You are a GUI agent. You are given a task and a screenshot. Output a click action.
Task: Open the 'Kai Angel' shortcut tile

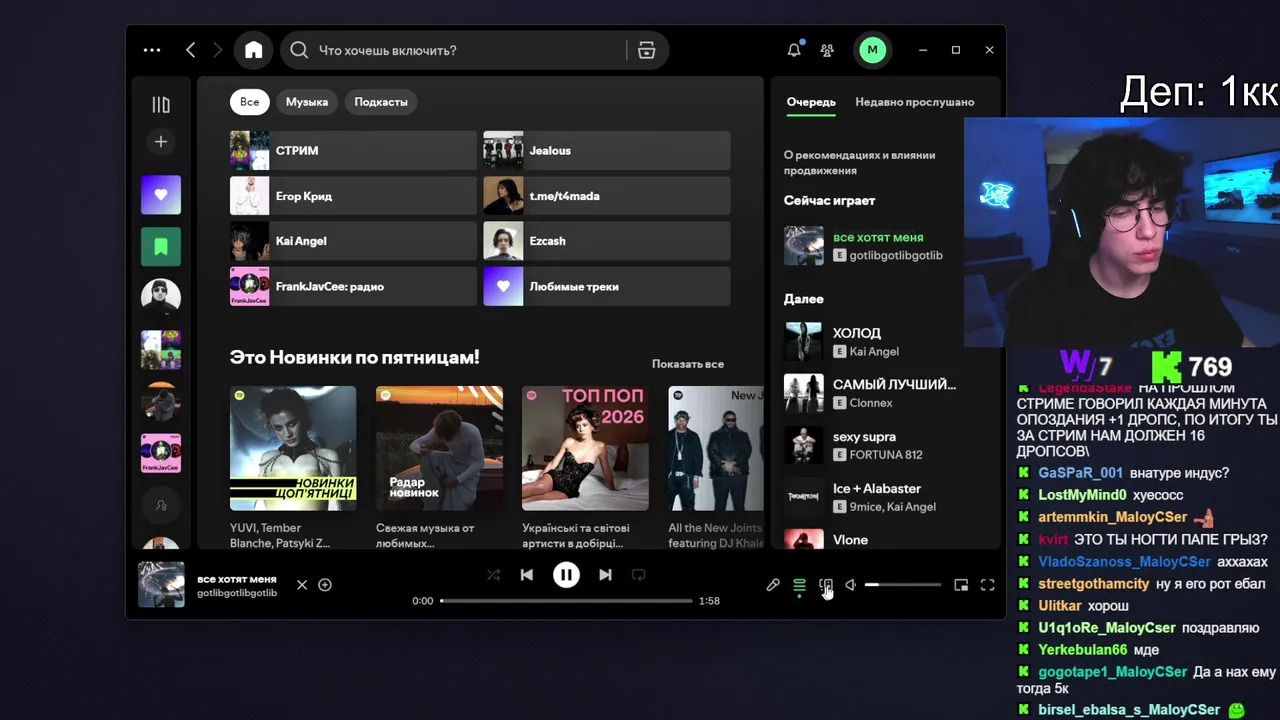coord(353,241)
